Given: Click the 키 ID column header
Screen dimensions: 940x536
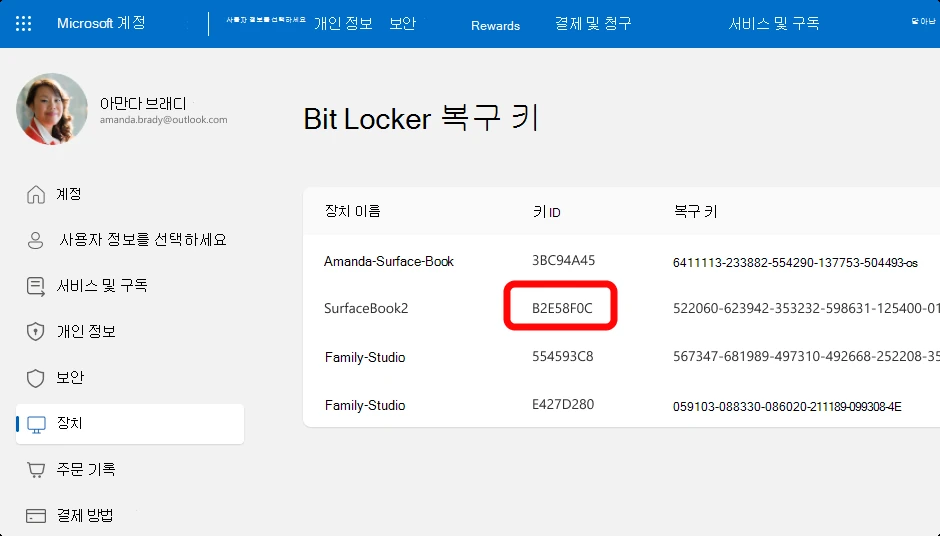Looking at the screenshot, I should point(547,212).
